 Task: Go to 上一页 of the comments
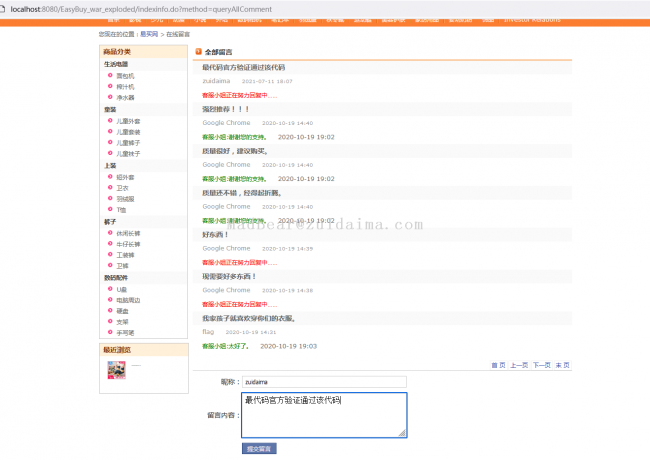tap(519, 366)
